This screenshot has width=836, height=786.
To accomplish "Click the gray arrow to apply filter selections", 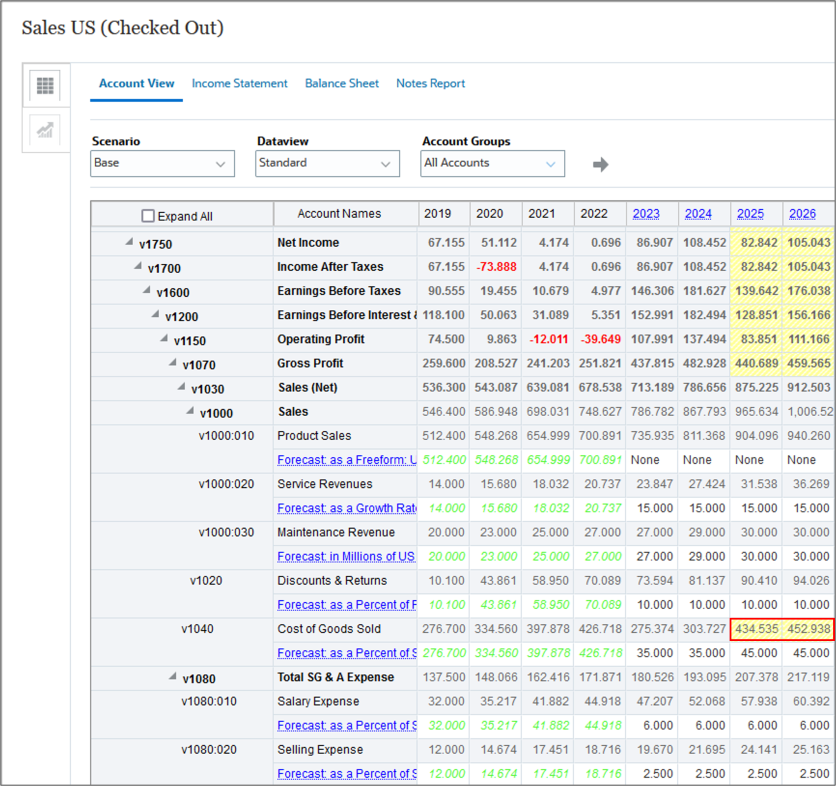I will (x=600, y=164).
